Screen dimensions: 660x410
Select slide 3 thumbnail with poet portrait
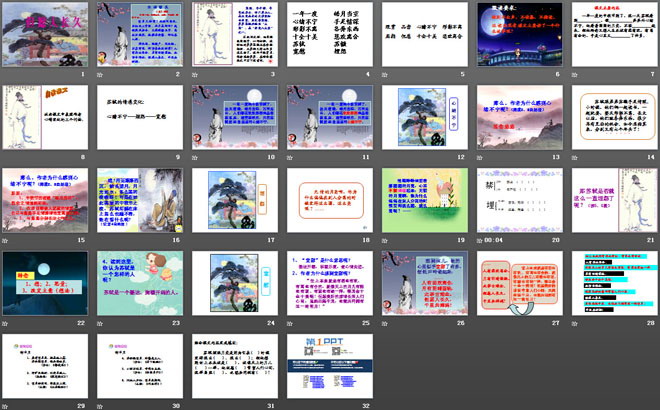[235, 35]
